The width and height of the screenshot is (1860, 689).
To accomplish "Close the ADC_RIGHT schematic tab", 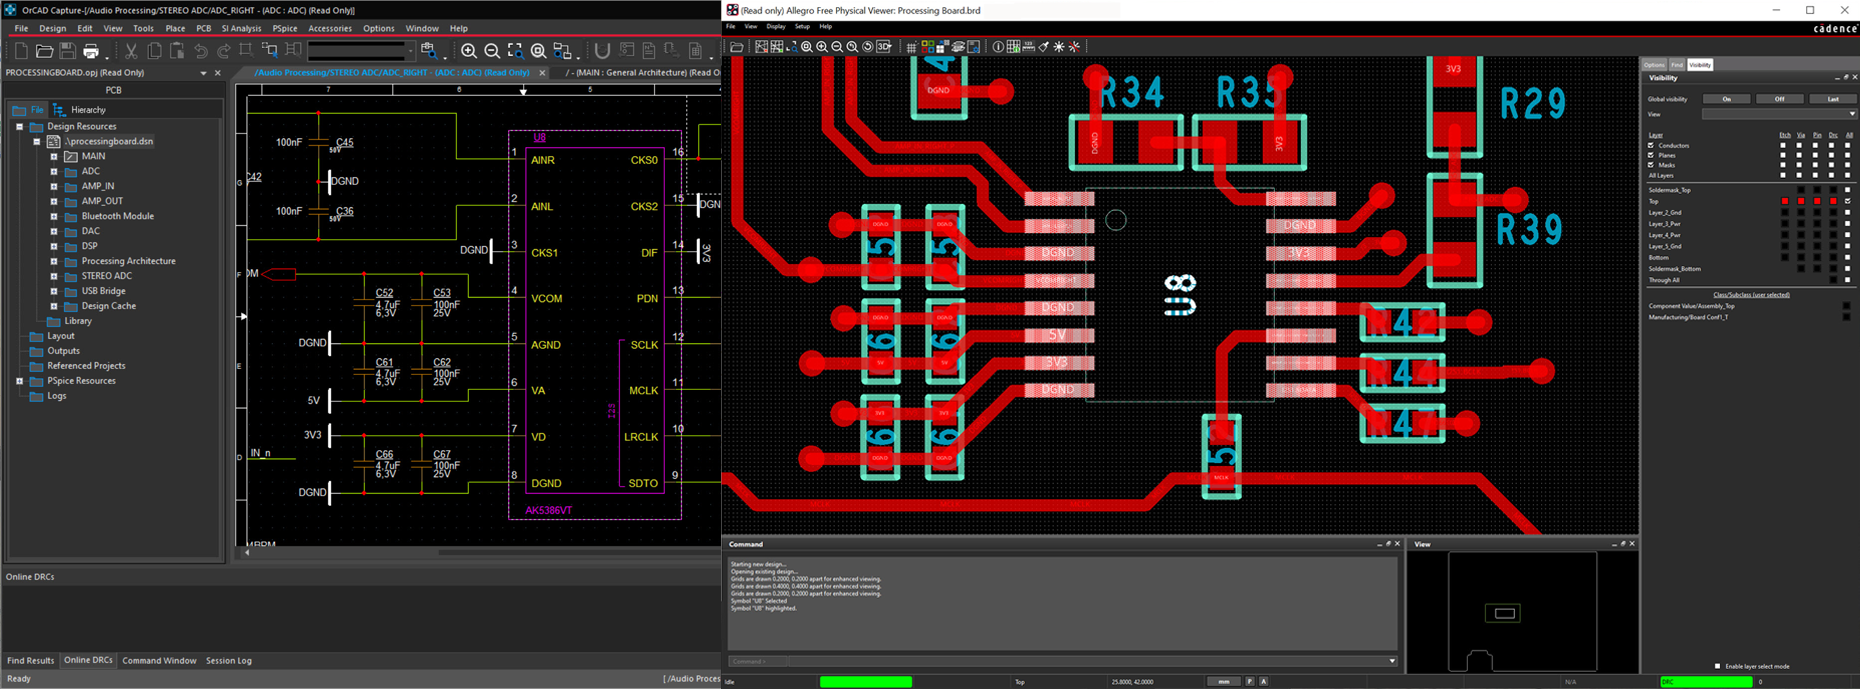I will (x=543, y=73).
